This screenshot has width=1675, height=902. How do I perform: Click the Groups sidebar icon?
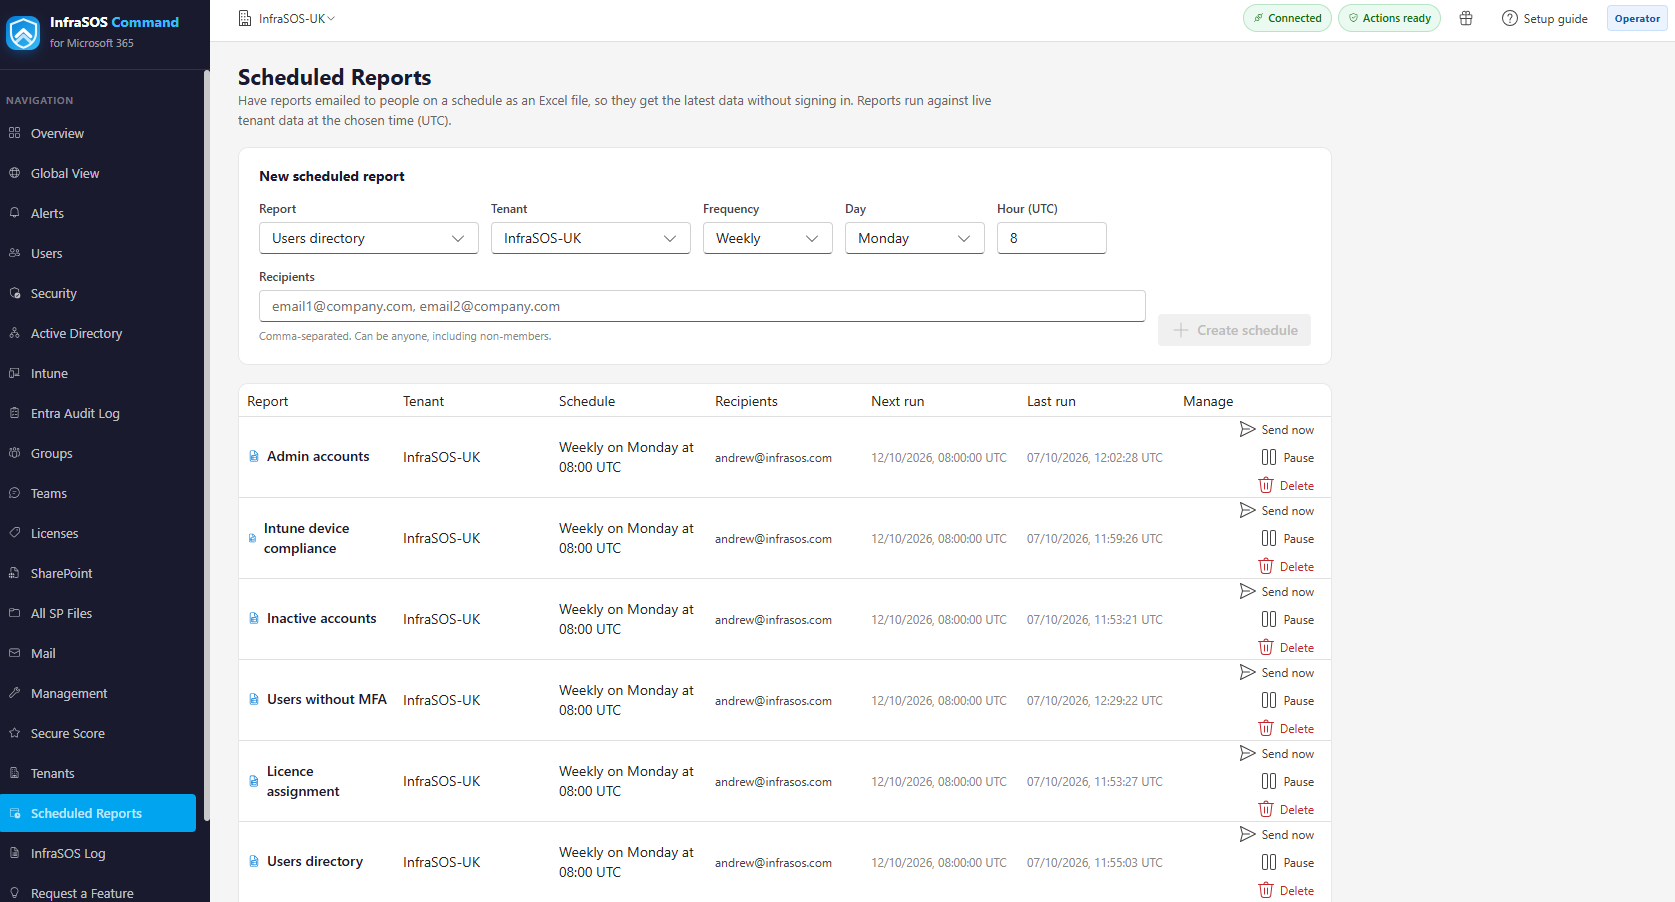(14, 453)
